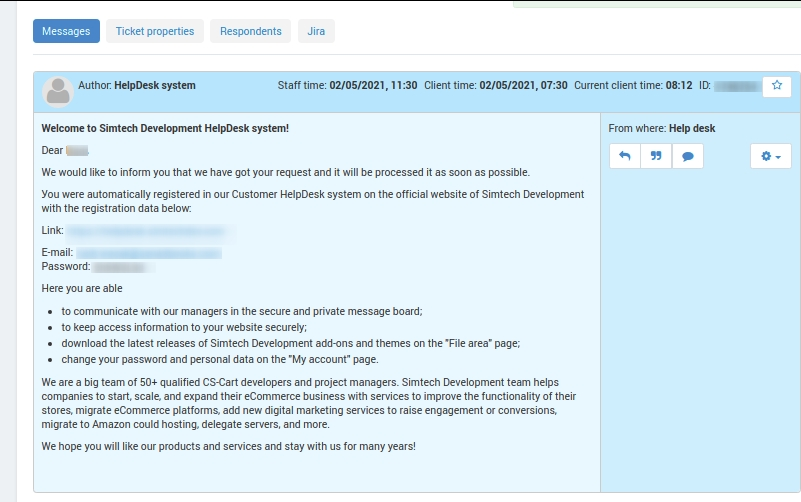Star this HelpDesk system message
Screen dimensions: 801x502
point(776,86)
